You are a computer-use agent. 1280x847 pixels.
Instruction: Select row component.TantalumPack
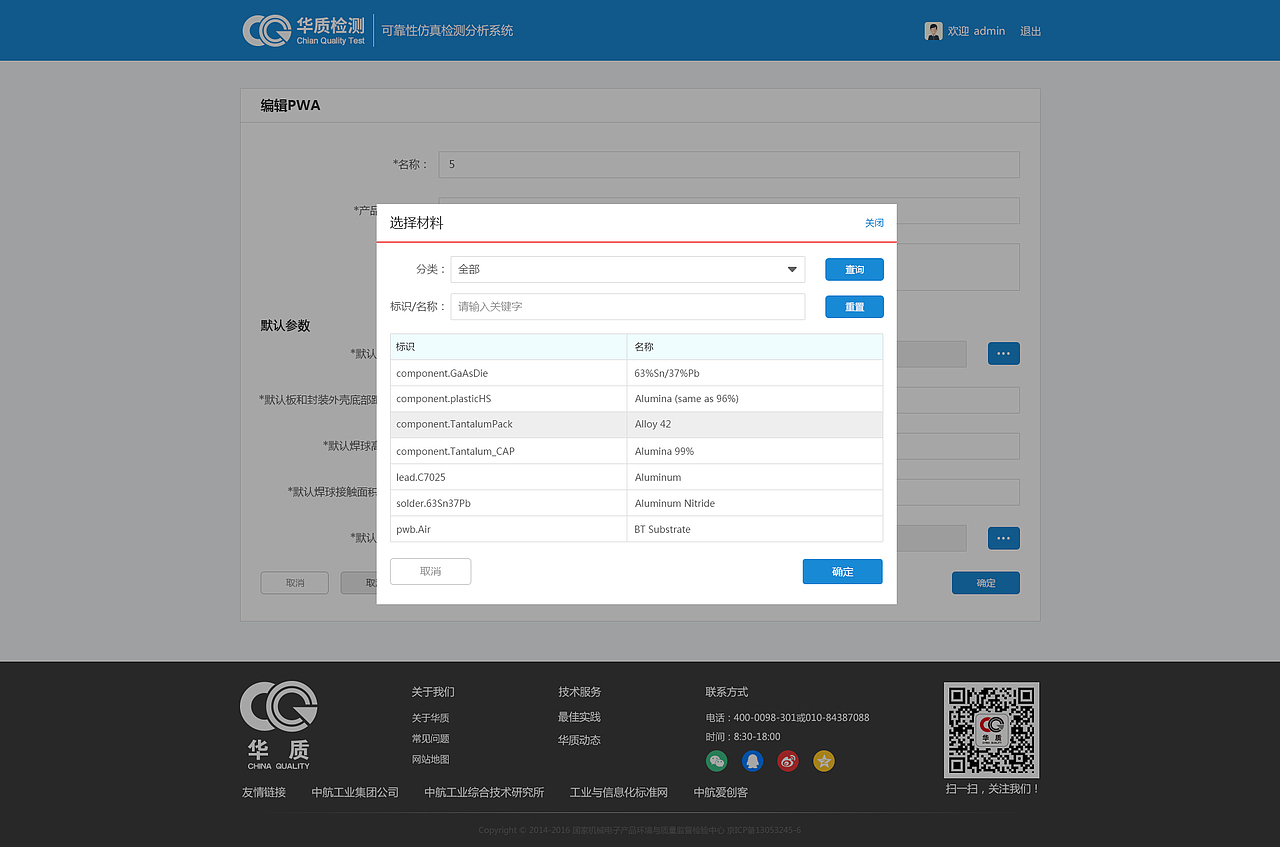click(x=637, y=425)
